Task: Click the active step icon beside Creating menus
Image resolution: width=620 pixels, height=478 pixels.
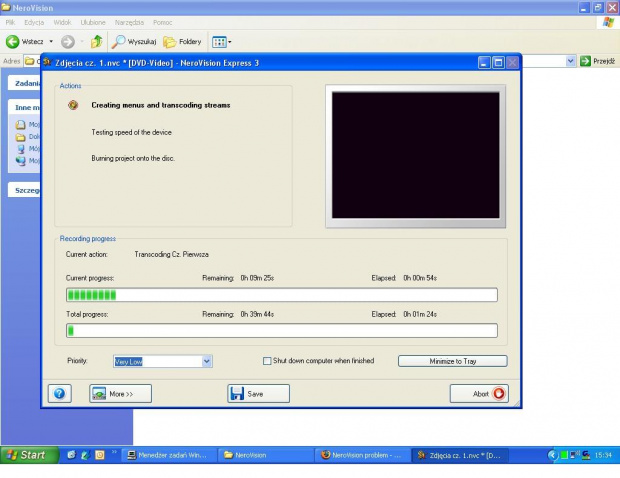Action: pyautogui.click(x=73, y=105)
